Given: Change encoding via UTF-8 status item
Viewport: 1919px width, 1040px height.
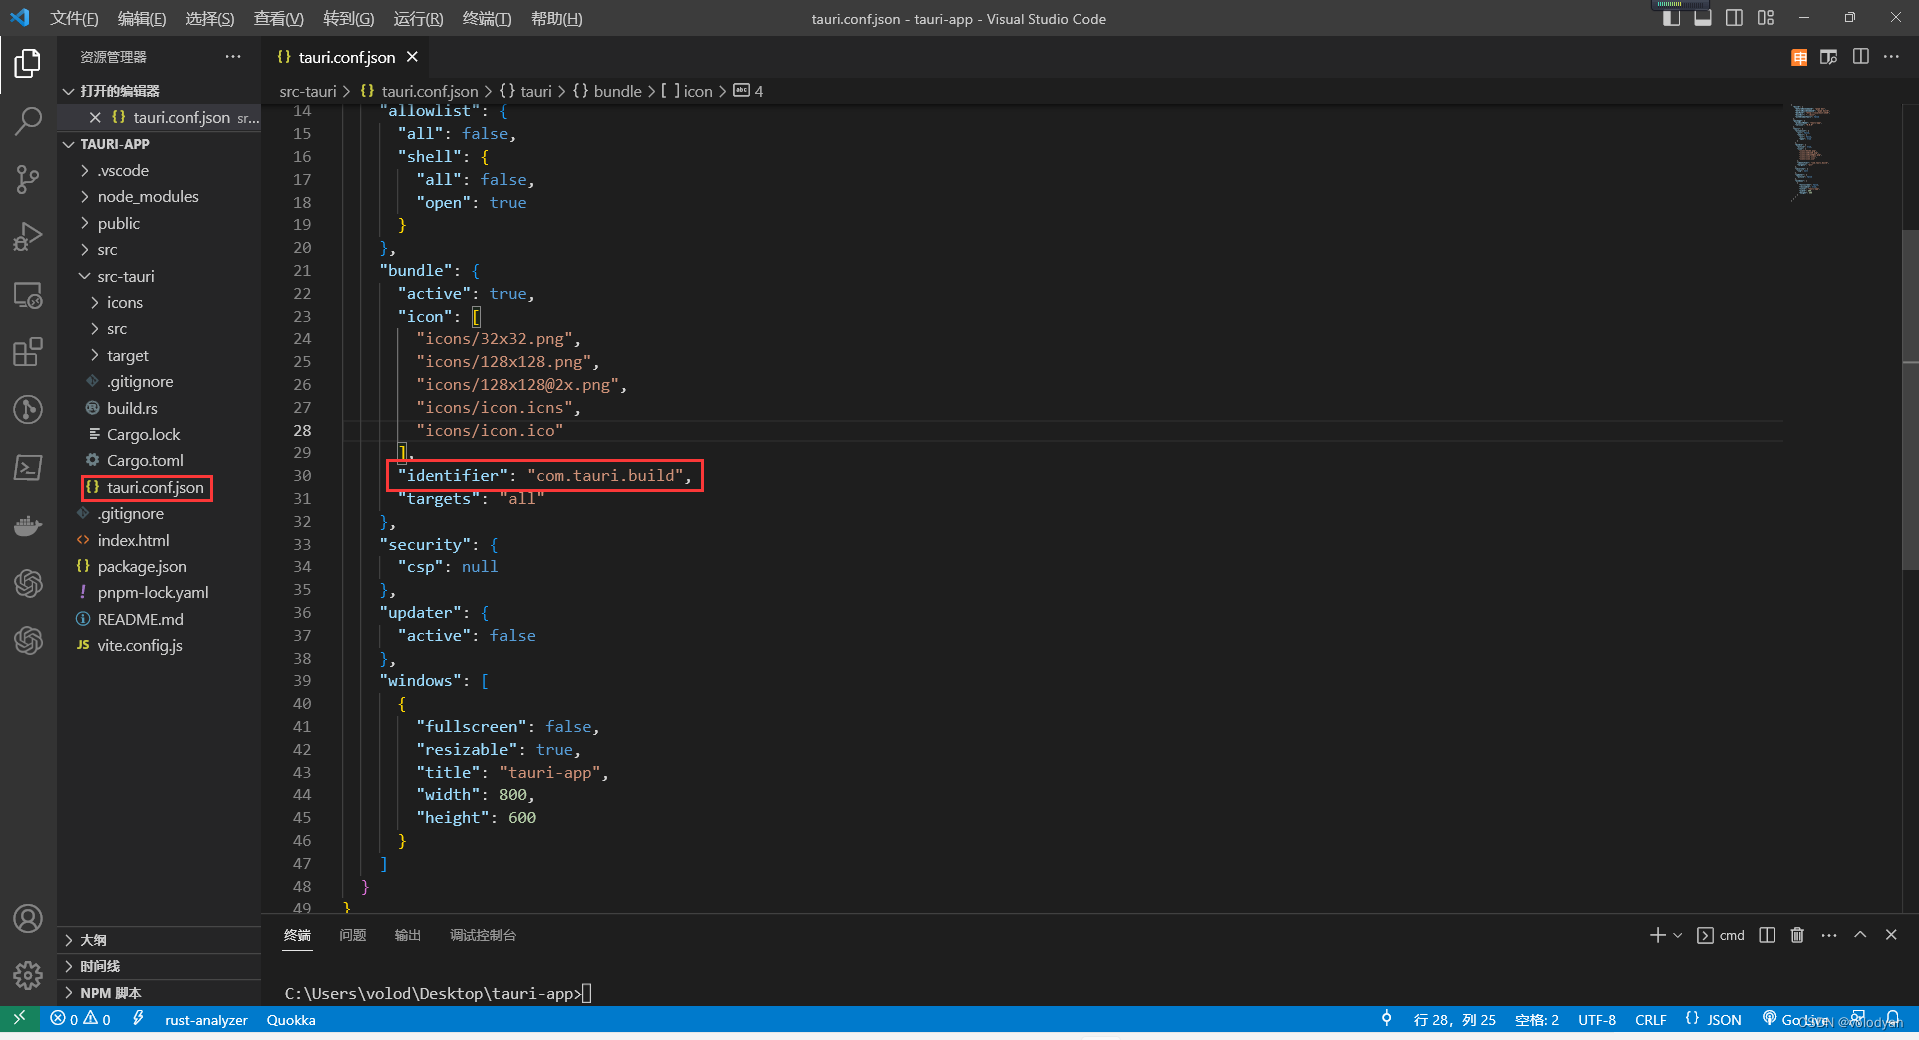Looking at the screenshot, I should click(x=1597, y=1019).
